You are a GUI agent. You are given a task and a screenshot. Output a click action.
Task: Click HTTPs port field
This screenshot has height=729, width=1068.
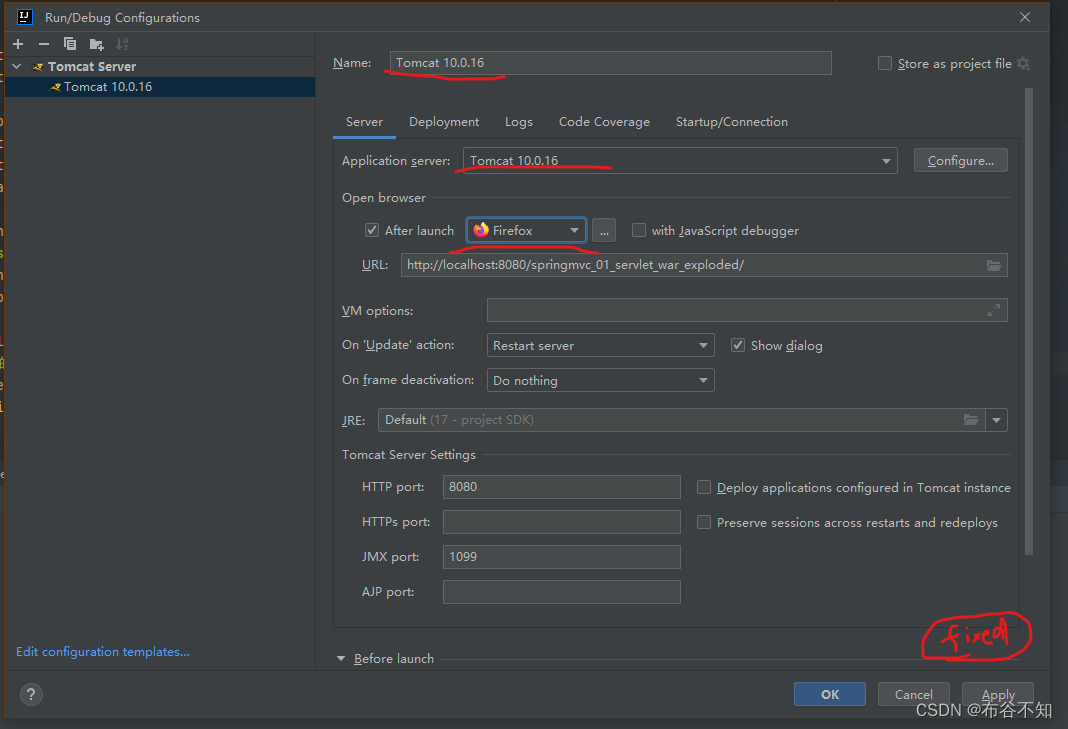click(x=561, y=522)
